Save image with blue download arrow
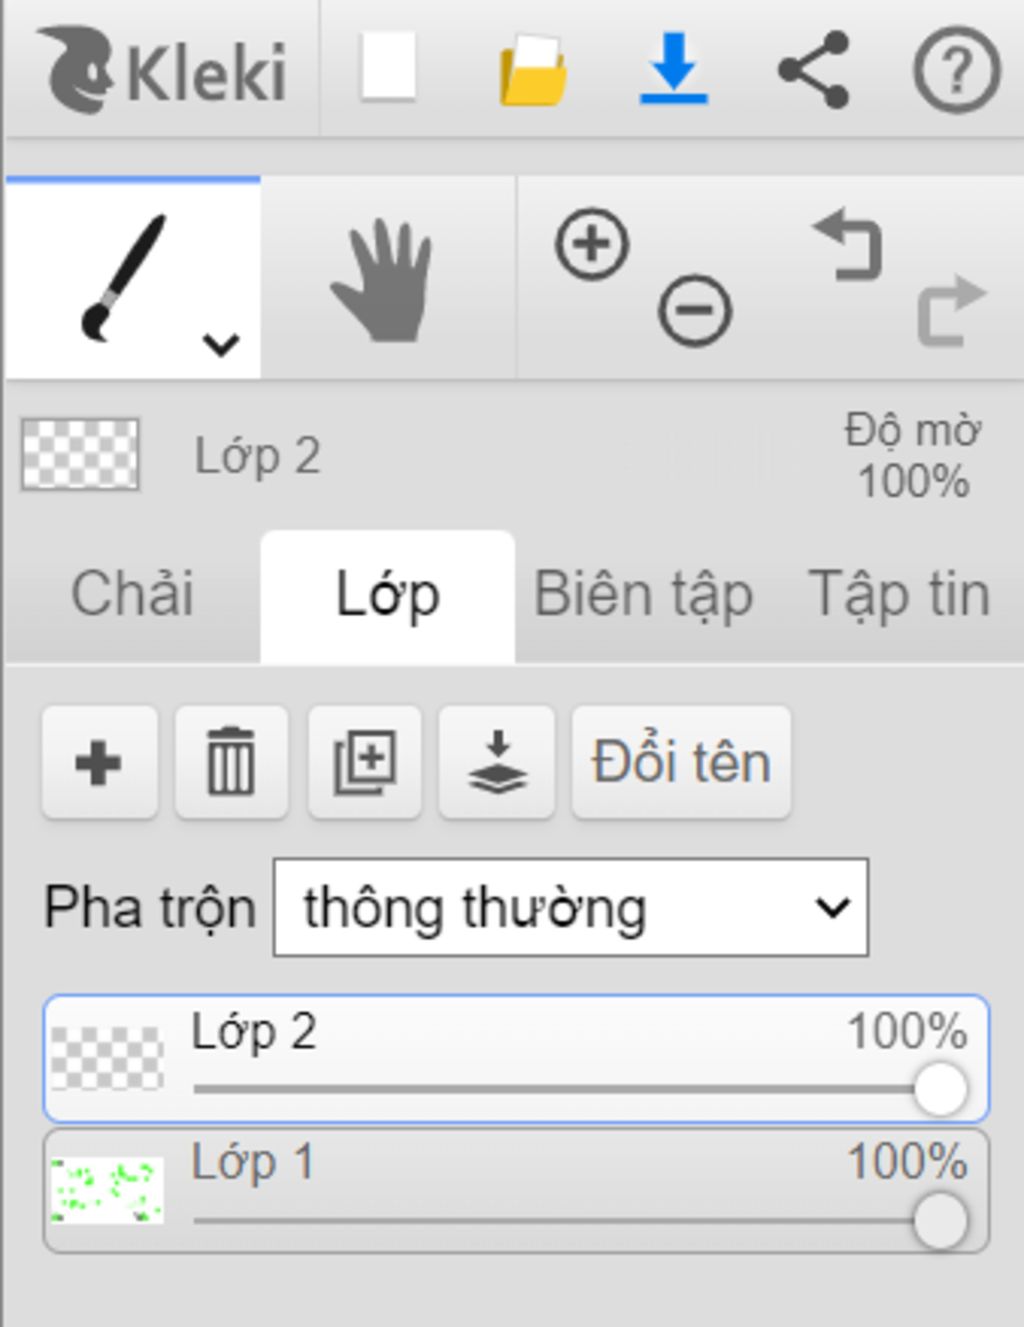Viewport: 1024px width, 1327px height. (x=674, y=68)
